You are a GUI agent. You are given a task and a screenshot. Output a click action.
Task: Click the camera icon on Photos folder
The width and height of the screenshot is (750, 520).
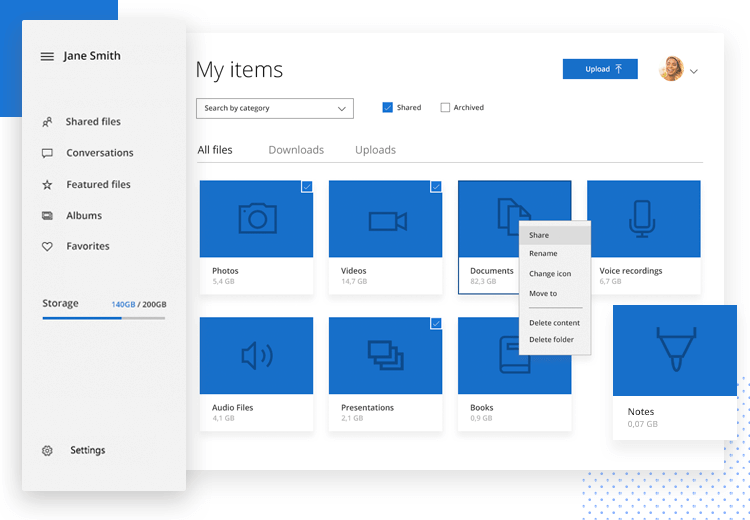tap(257, 218)
